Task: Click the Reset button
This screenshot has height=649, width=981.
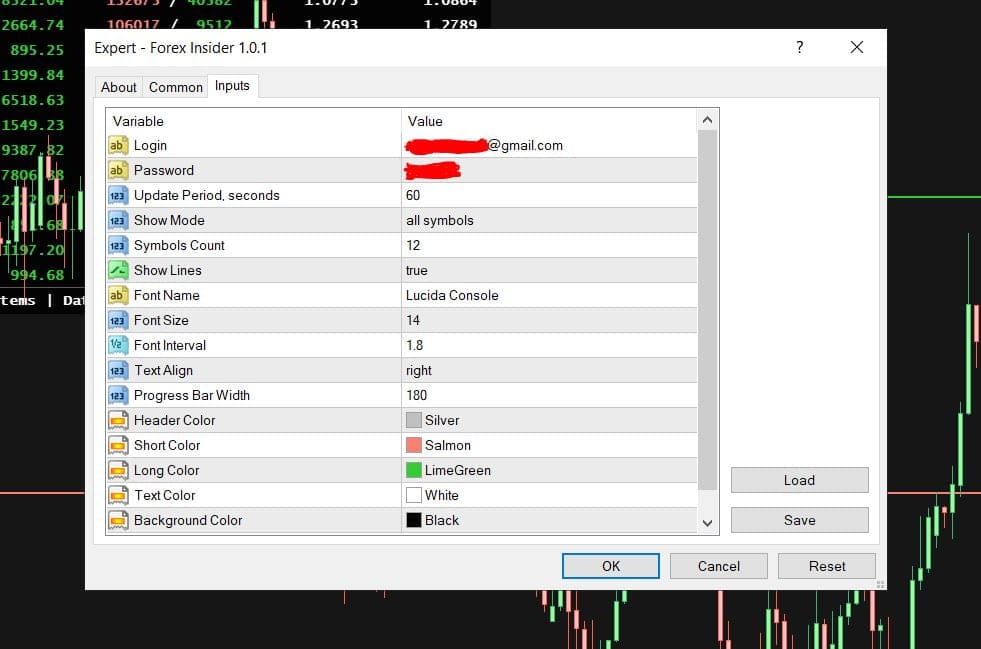Action: (x=826, y=566)
